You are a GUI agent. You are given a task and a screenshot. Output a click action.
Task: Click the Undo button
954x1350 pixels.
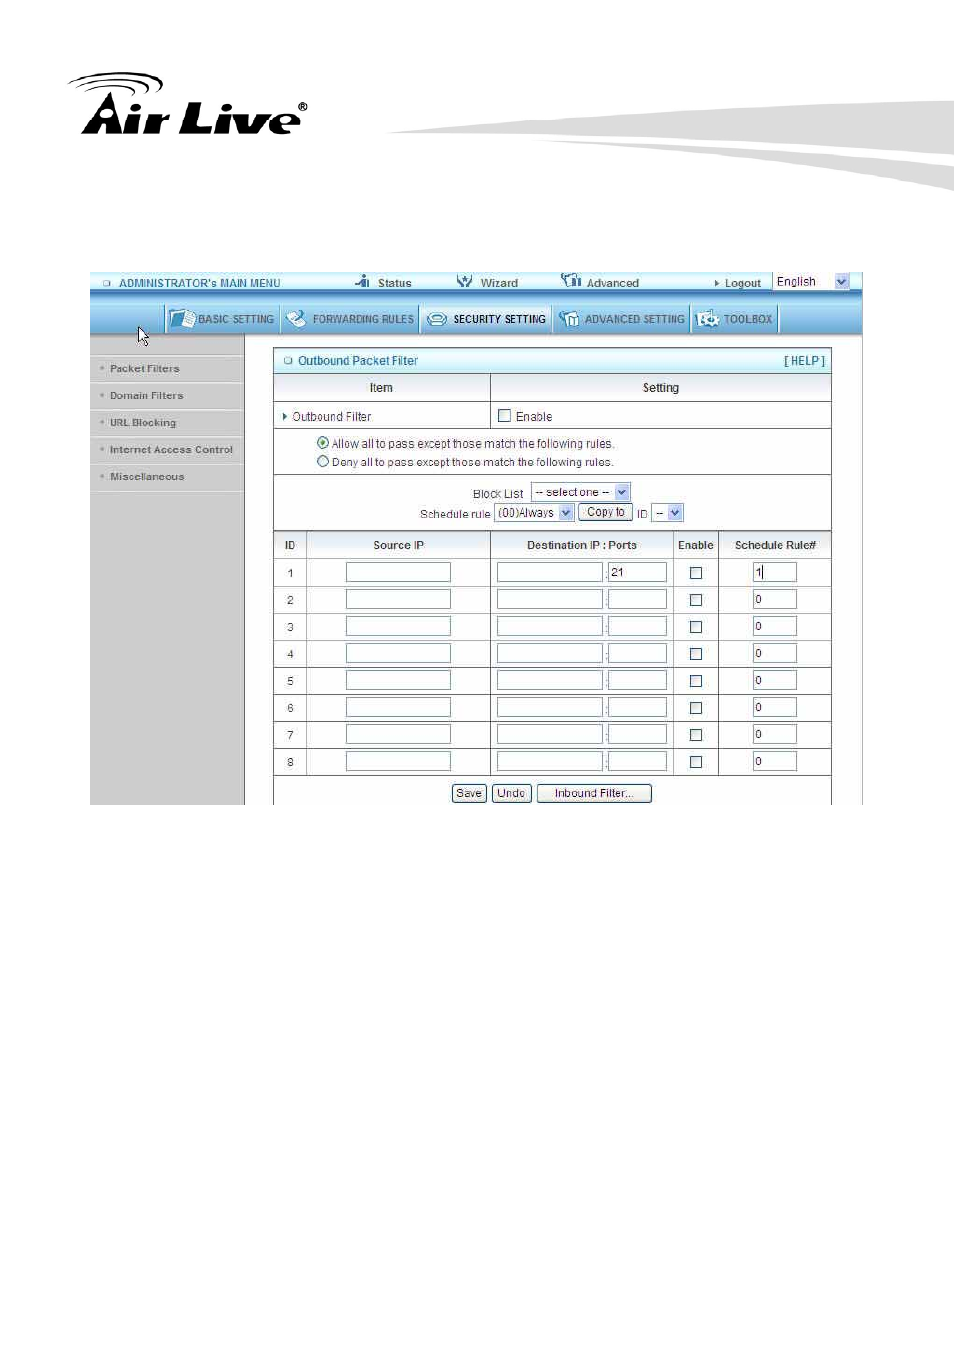[511, 793]
